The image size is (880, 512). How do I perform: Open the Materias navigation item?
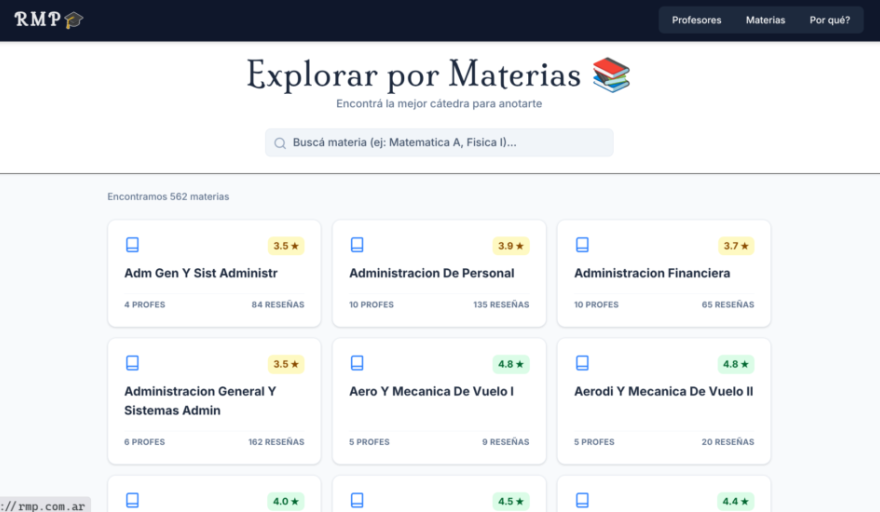[765, 20]
